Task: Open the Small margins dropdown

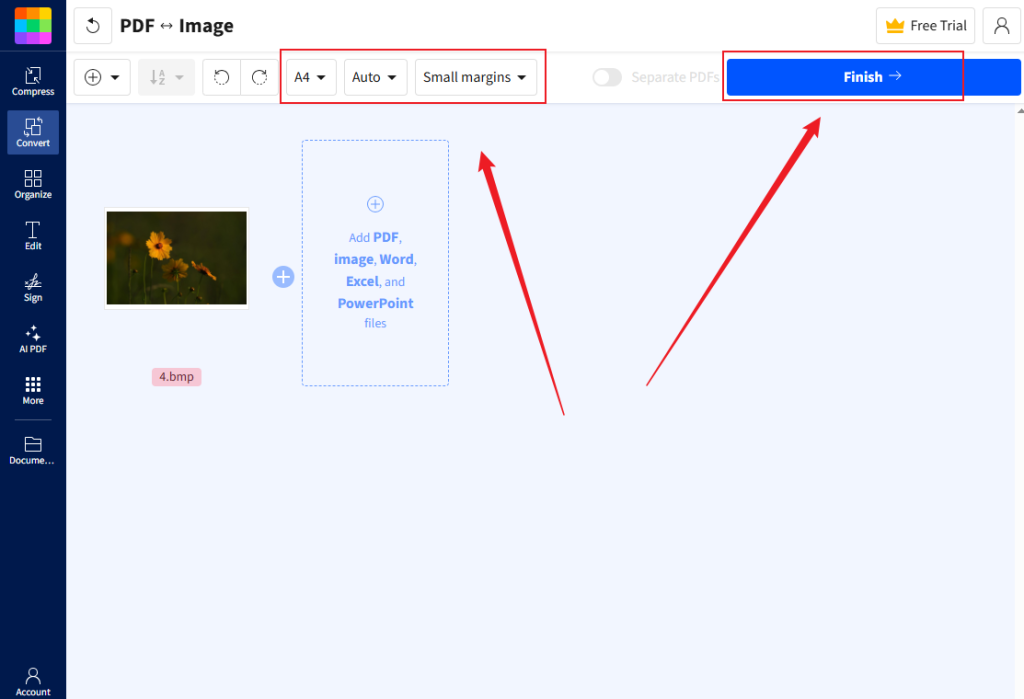Action: click(476, 76)
